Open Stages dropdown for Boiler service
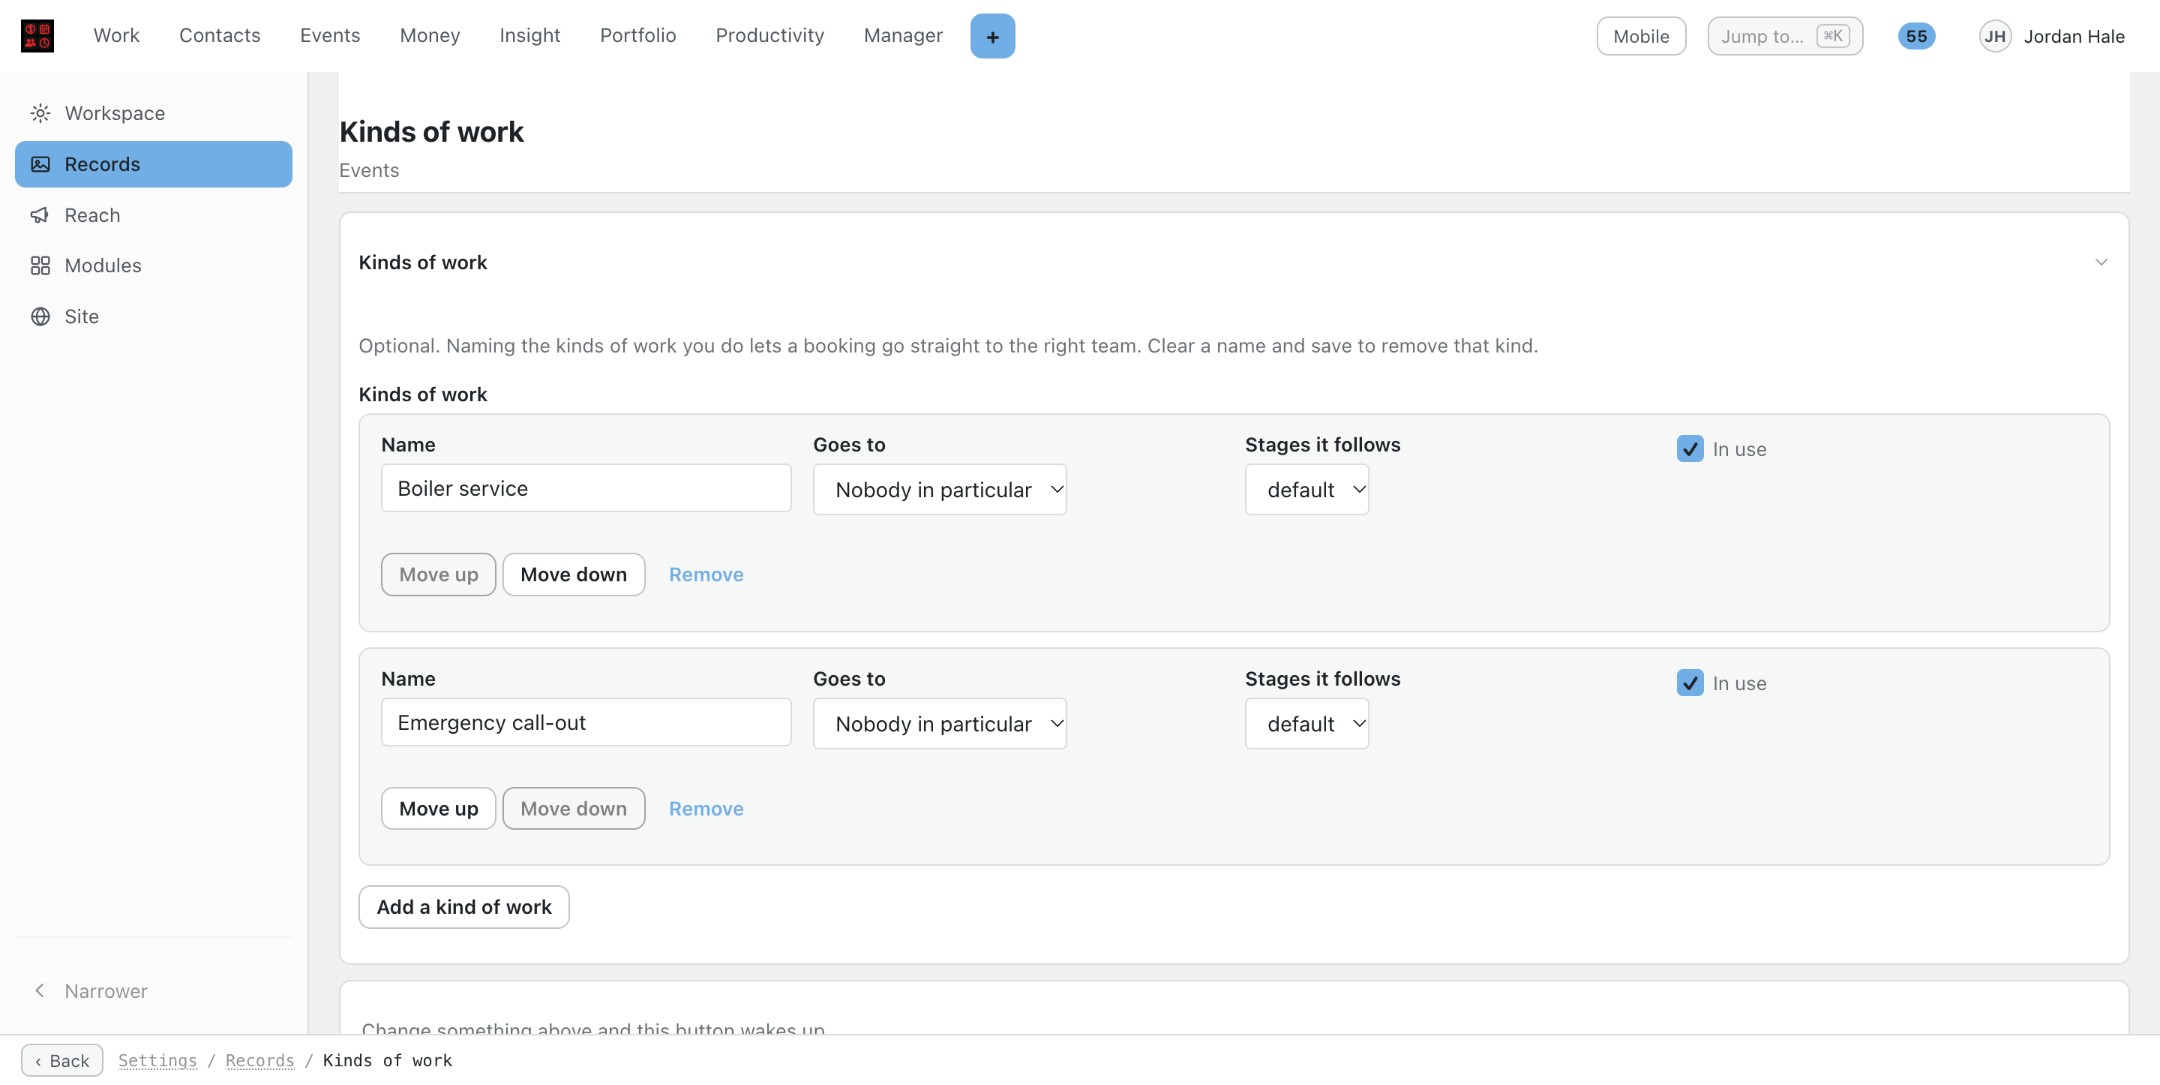The width and height of the screenshot is (2160, 1085). [1307, 489]
